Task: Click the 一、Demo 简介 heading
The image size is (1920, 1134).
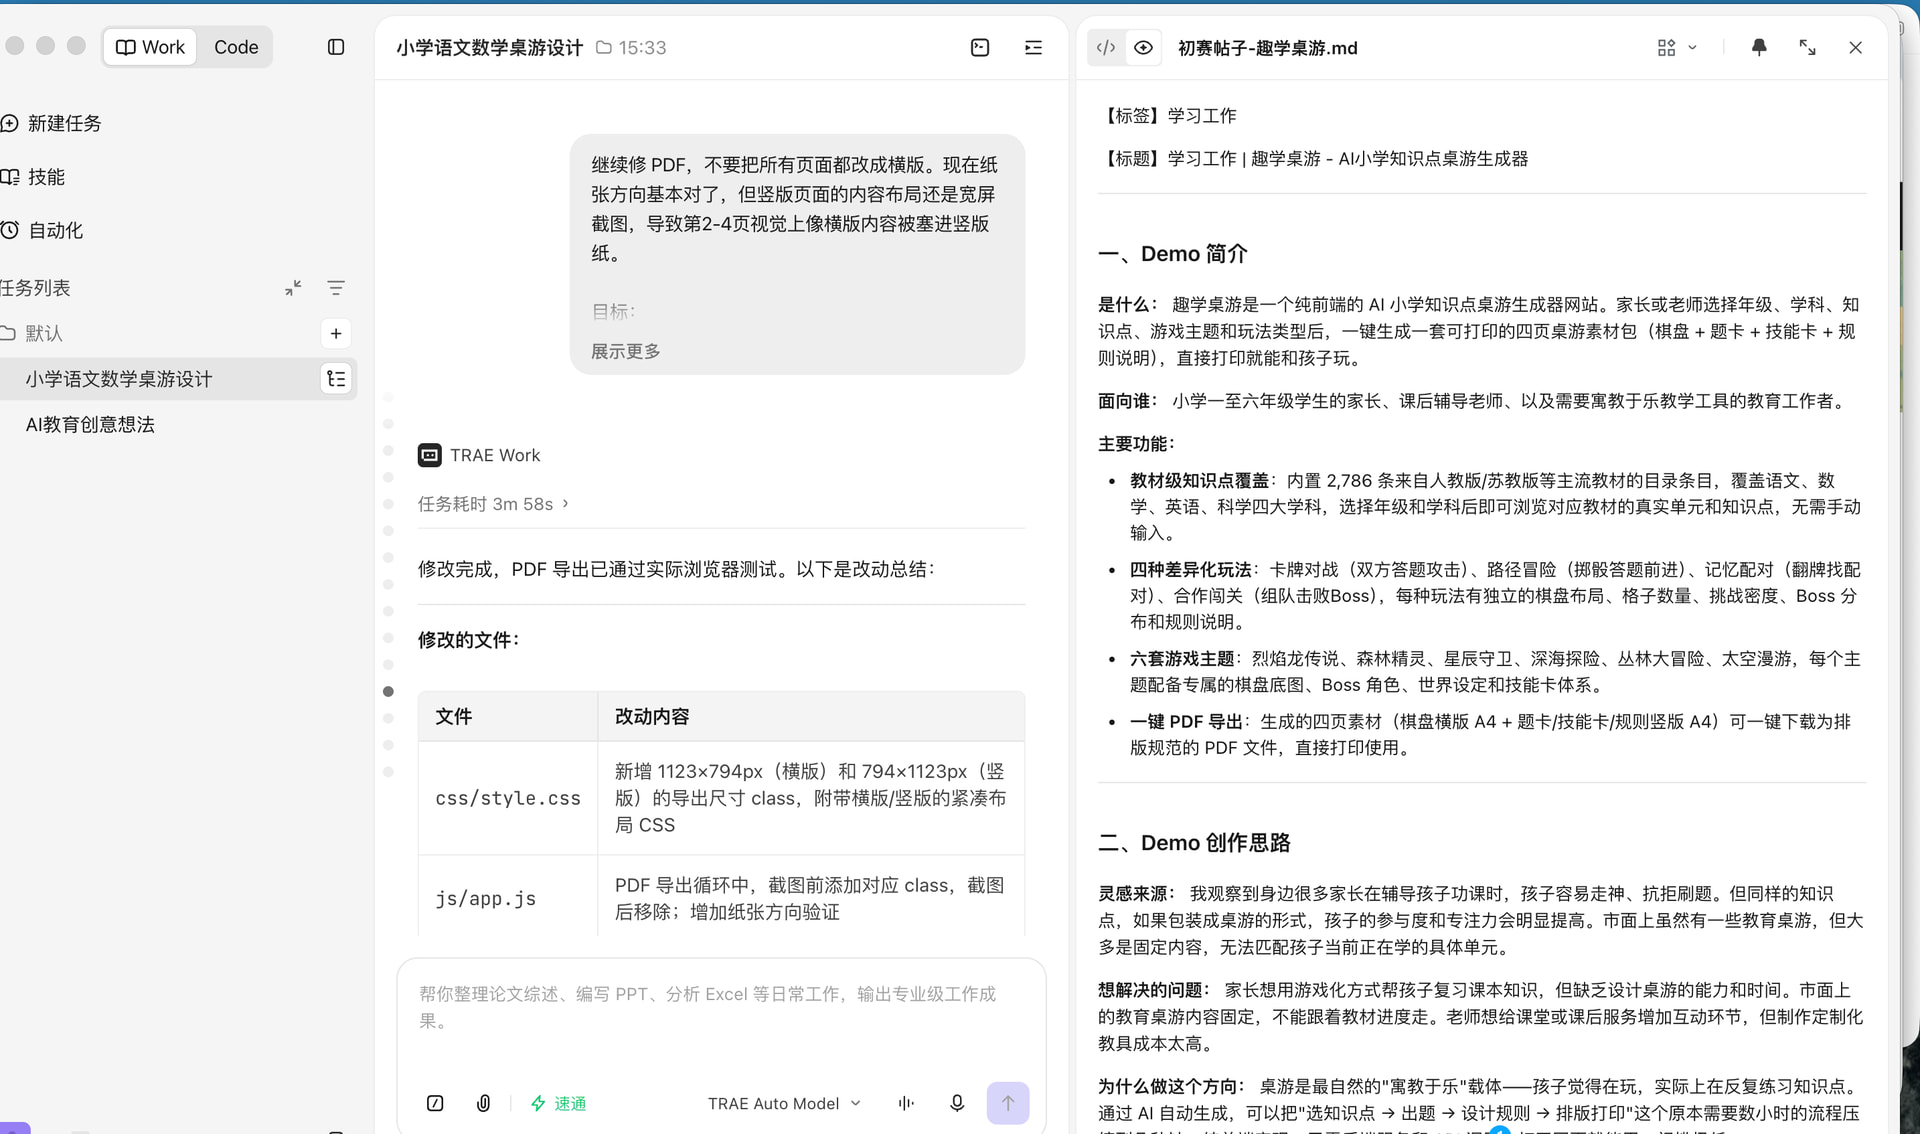Action: [x=1173, y=254]
